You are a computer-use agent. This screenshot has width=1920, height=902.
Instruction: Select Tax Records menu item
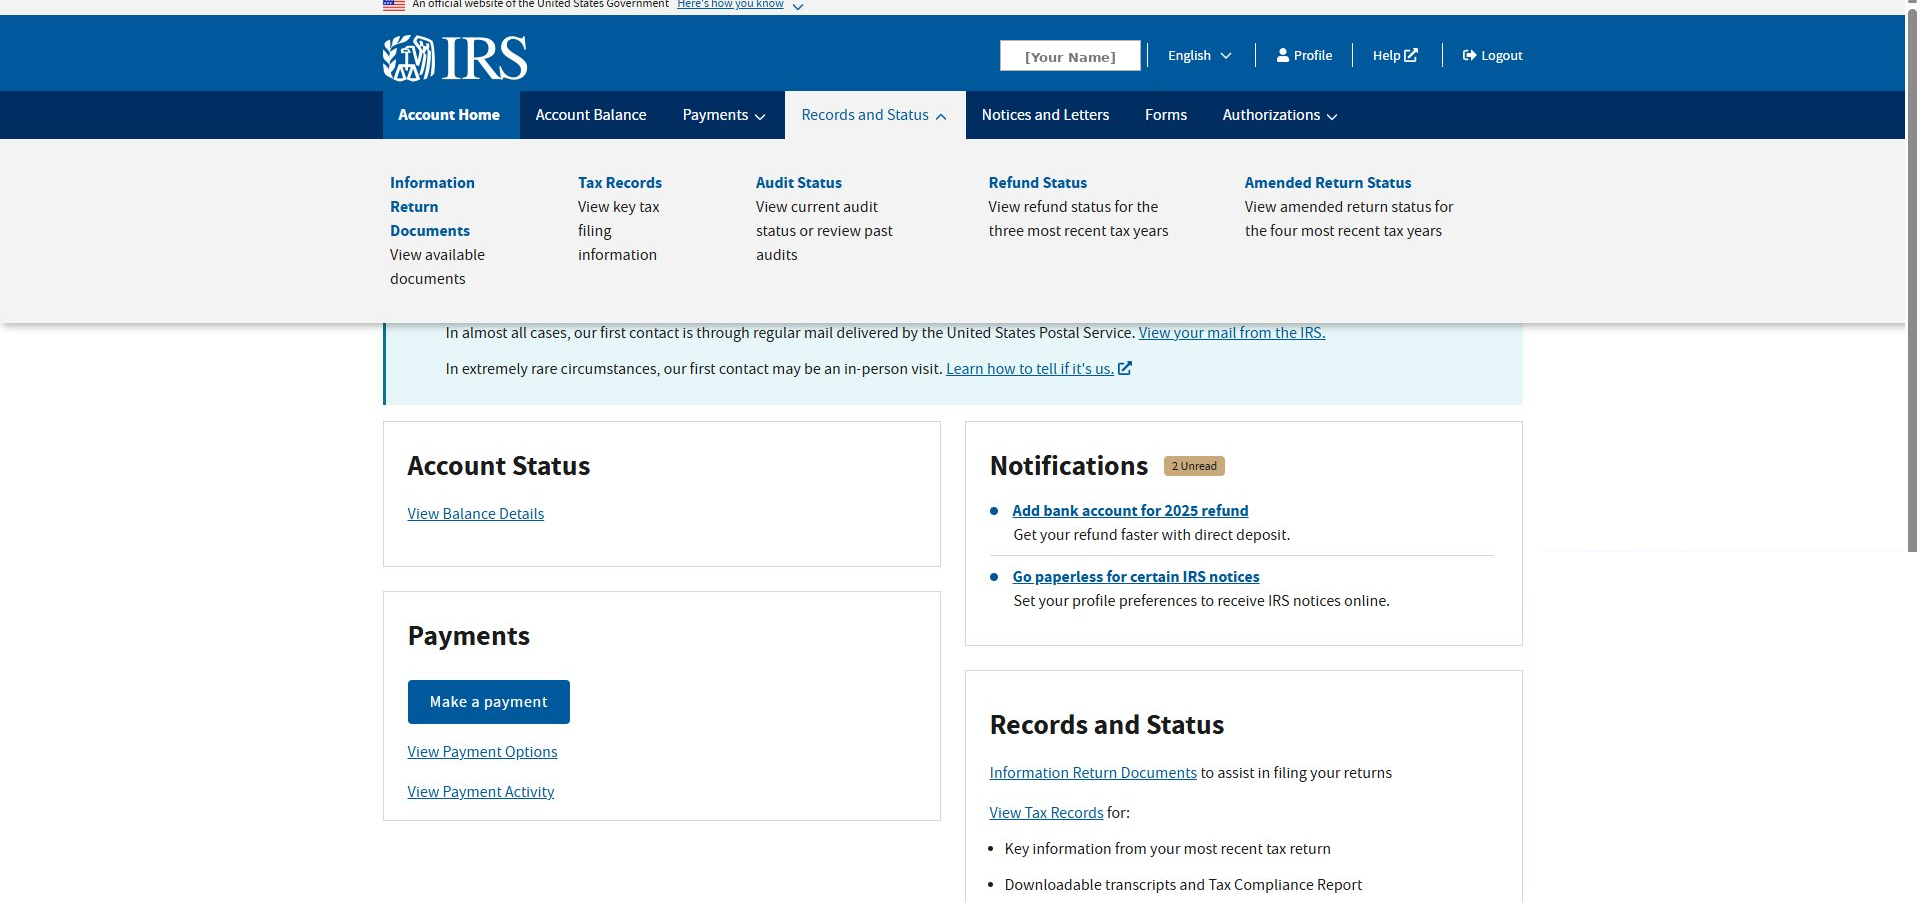point(620,182)
